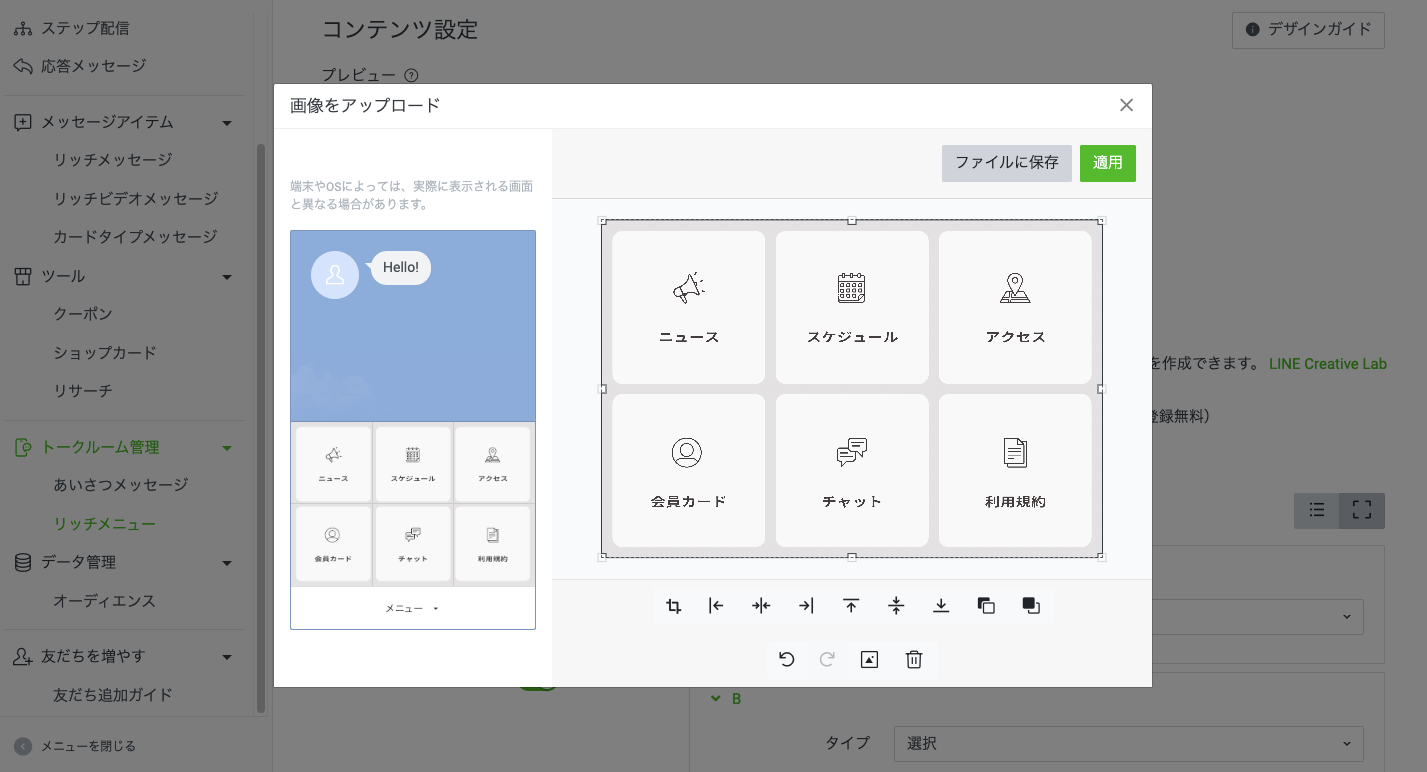
Task: Click the ニュース cell in phone preview
Action: 333,464
